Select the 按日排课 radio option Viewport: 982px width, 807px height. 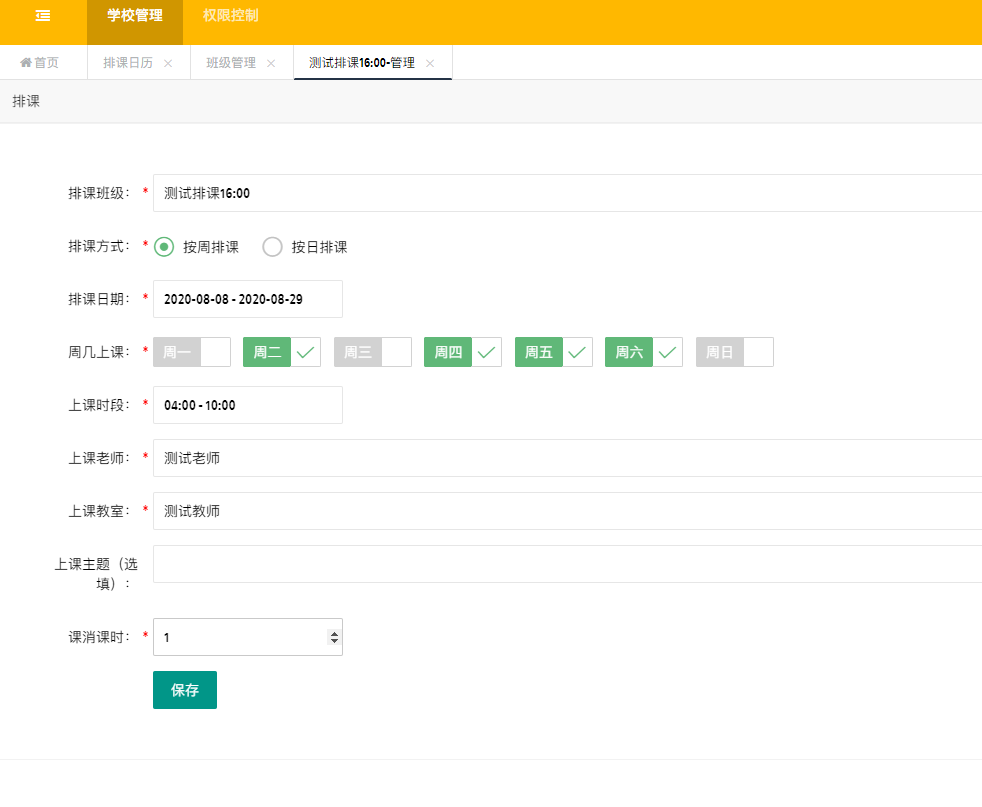coord(304,247)
